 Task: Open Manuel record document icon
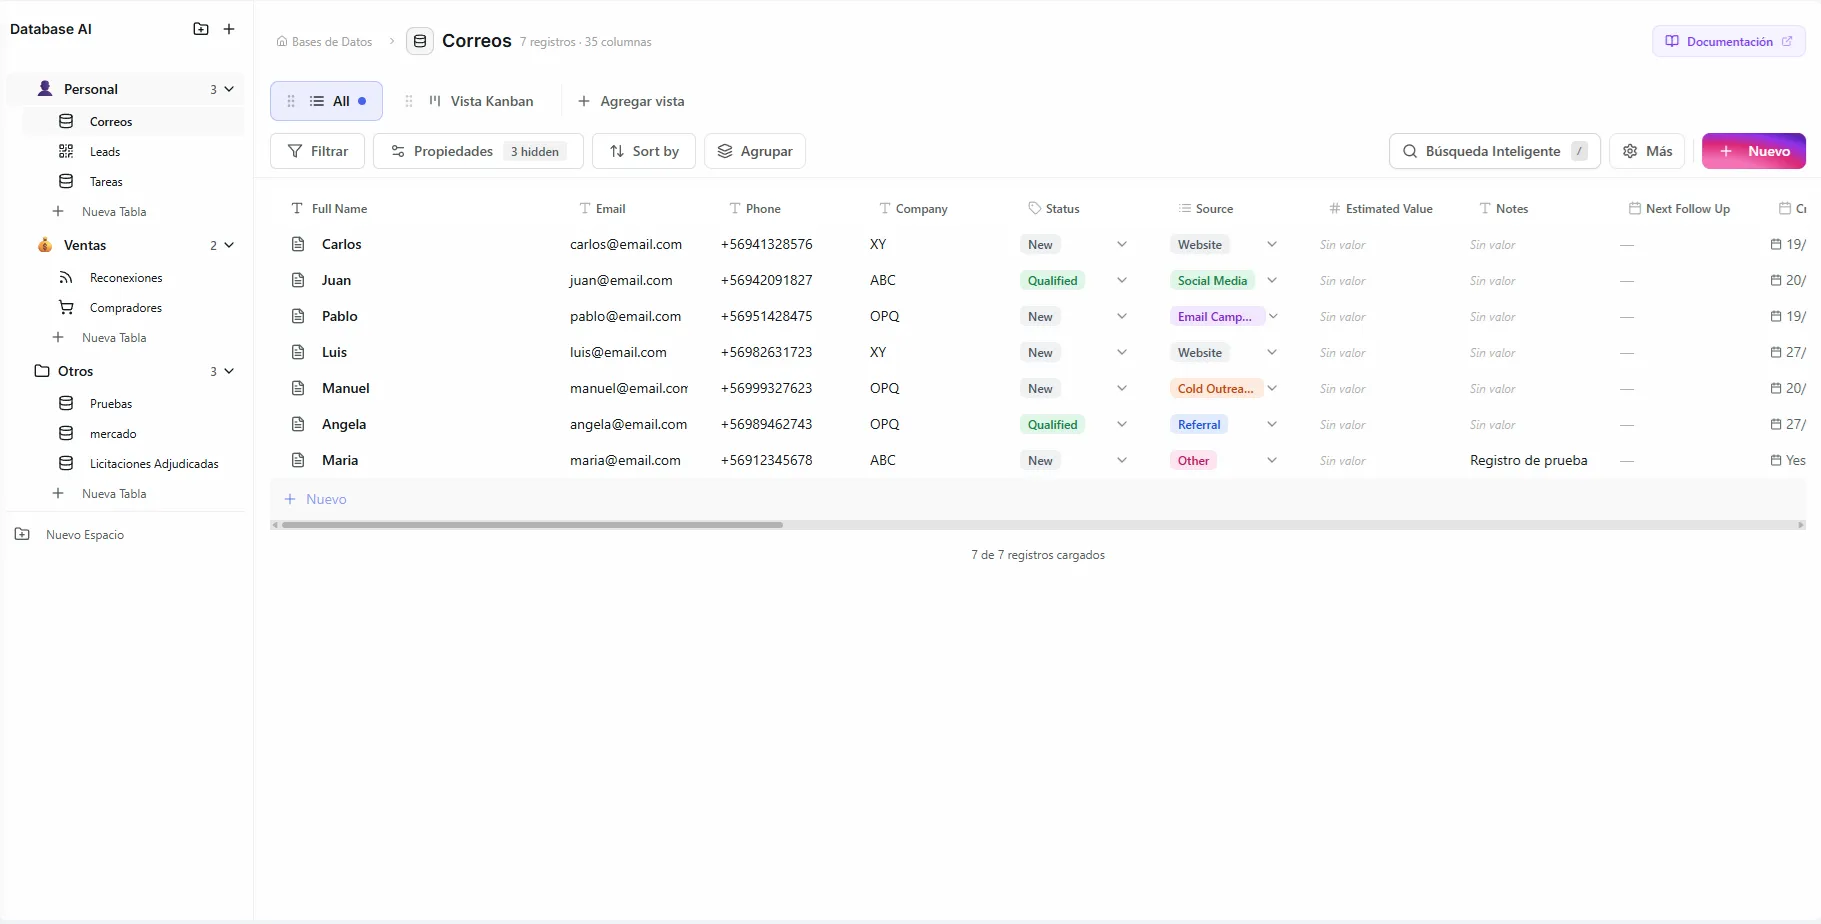click(x=297, y=388)
